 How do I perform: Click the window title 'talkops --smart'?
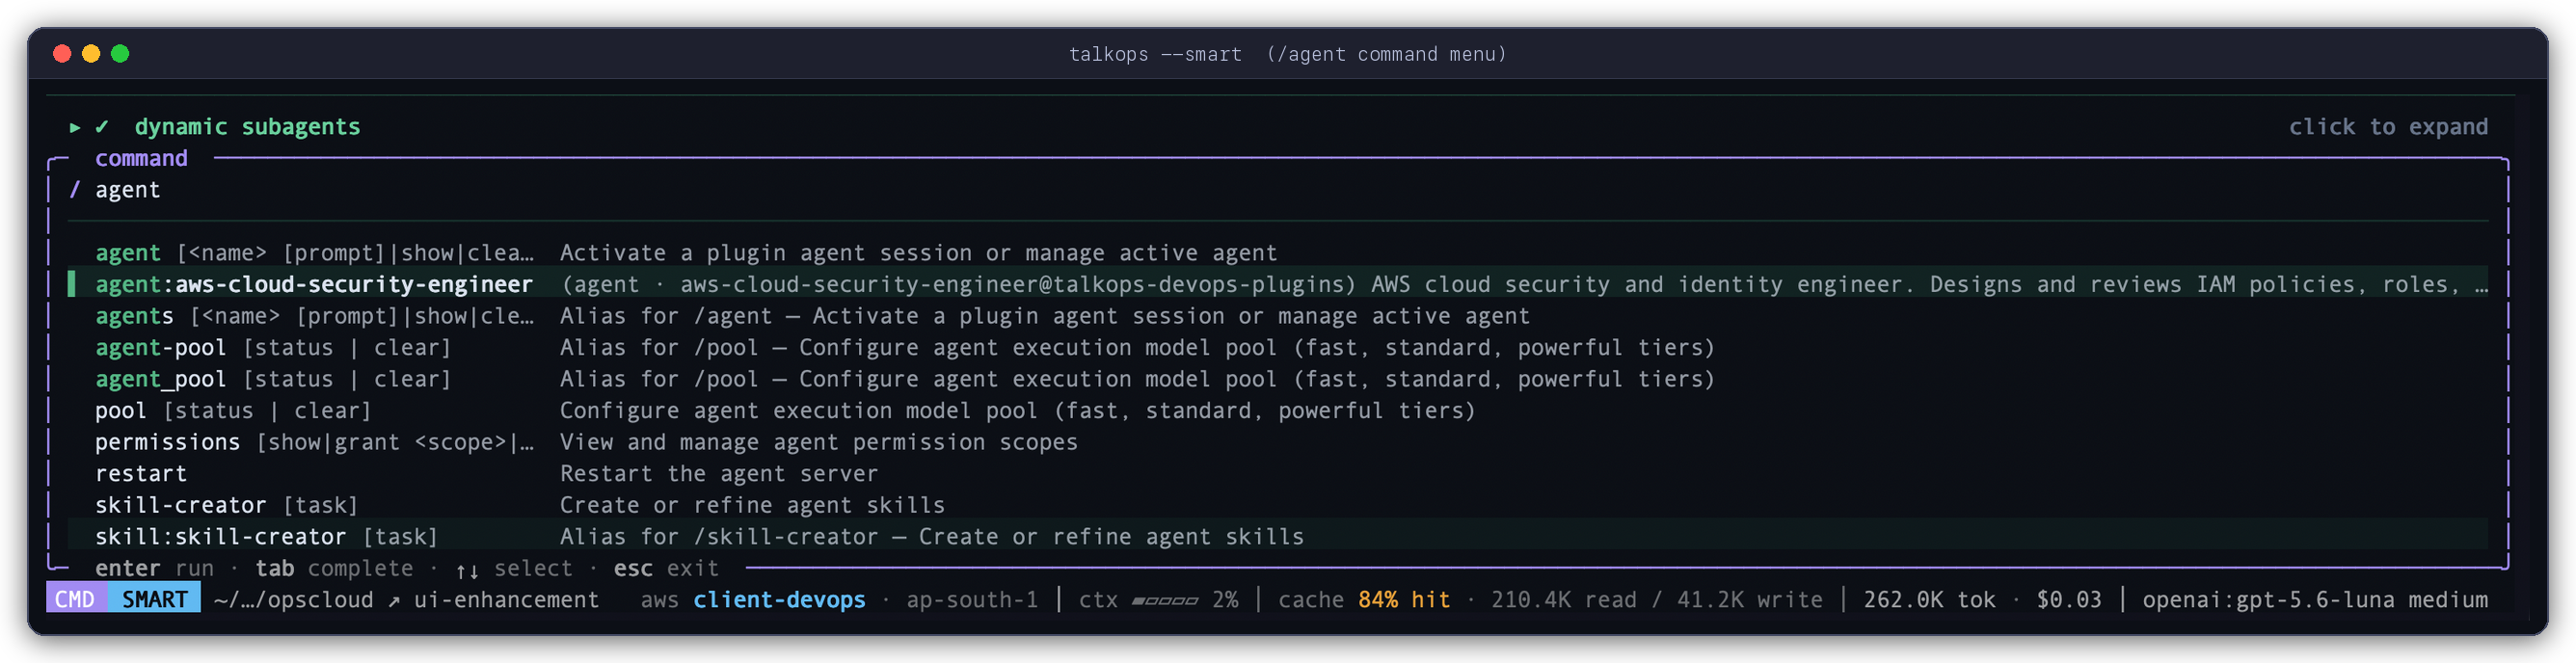click(1155, 54)
